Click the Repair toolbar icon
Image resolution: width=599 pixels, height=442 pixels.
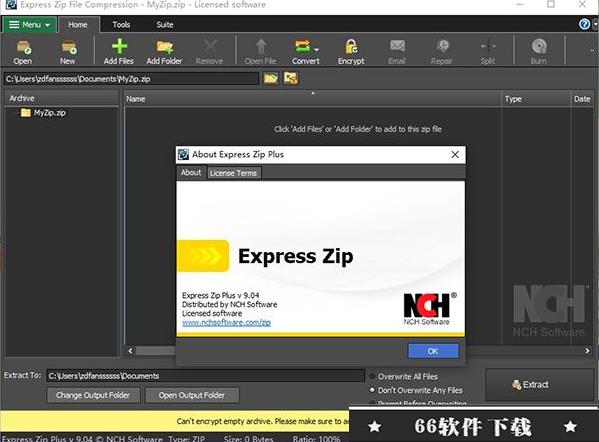pyautogui.click(x=442, y=52)
